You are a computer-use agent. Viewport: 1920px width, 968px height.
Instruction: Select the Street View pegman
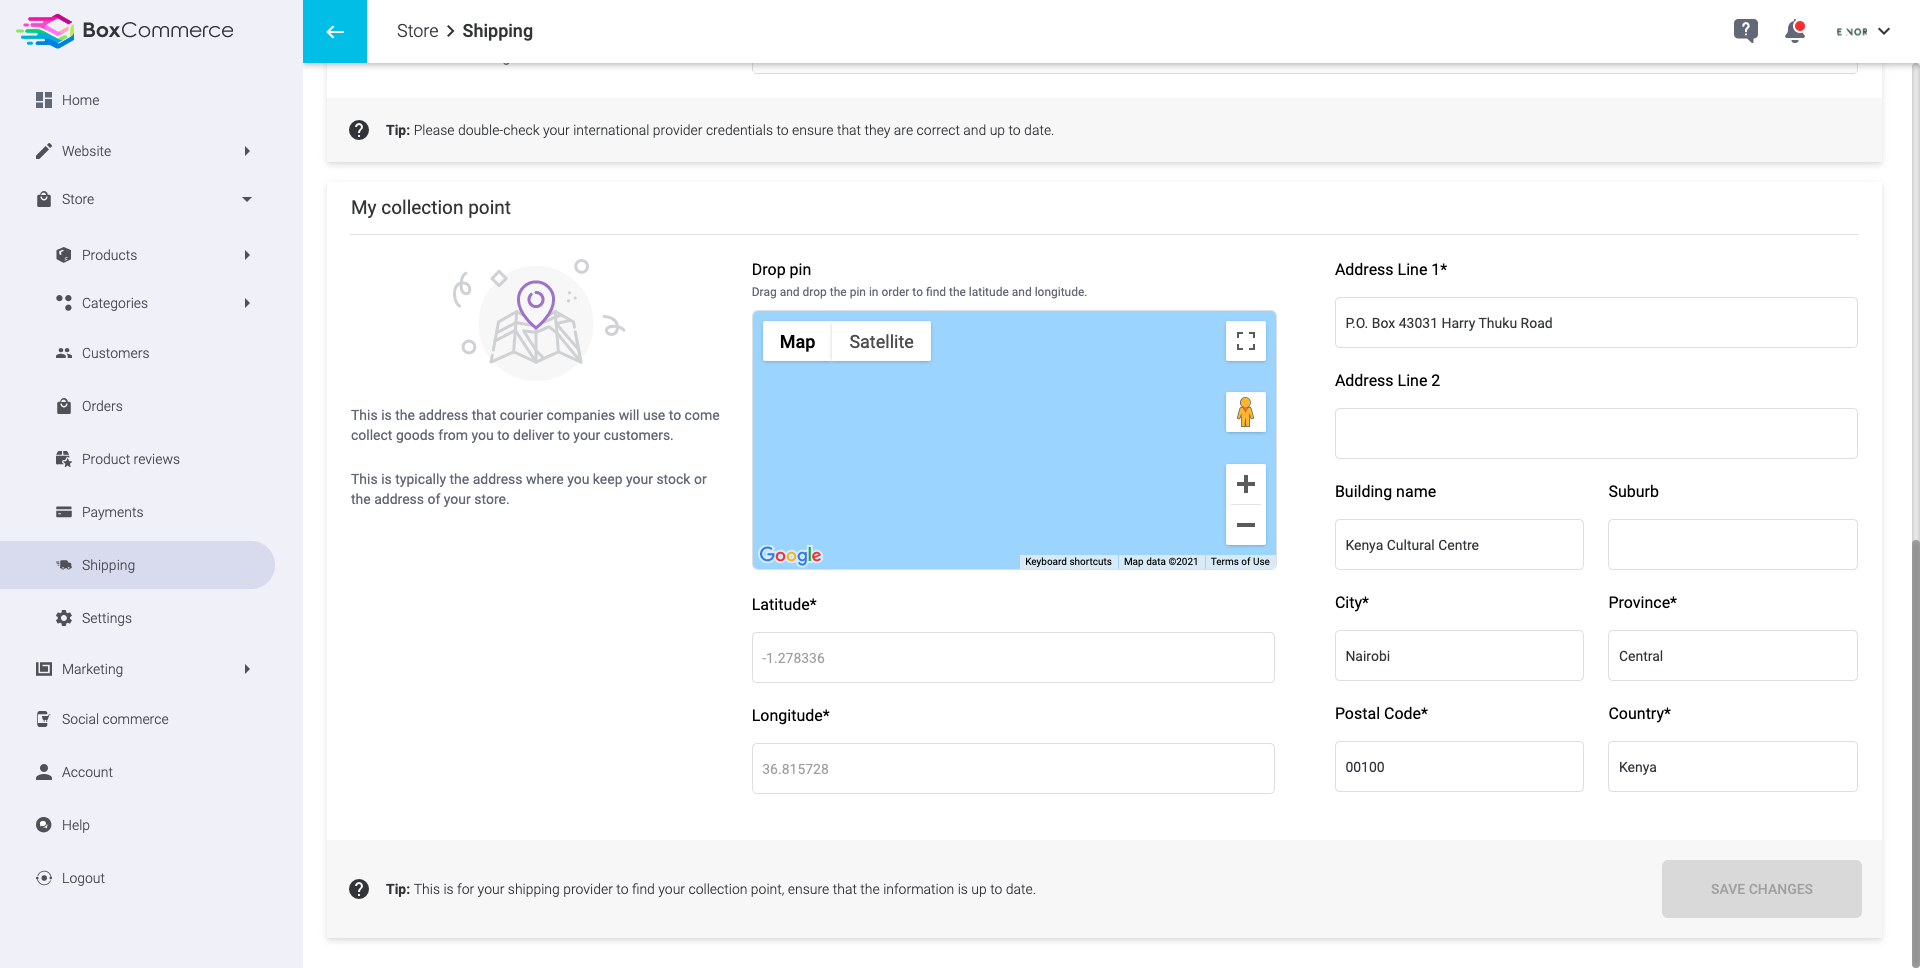1246,412
